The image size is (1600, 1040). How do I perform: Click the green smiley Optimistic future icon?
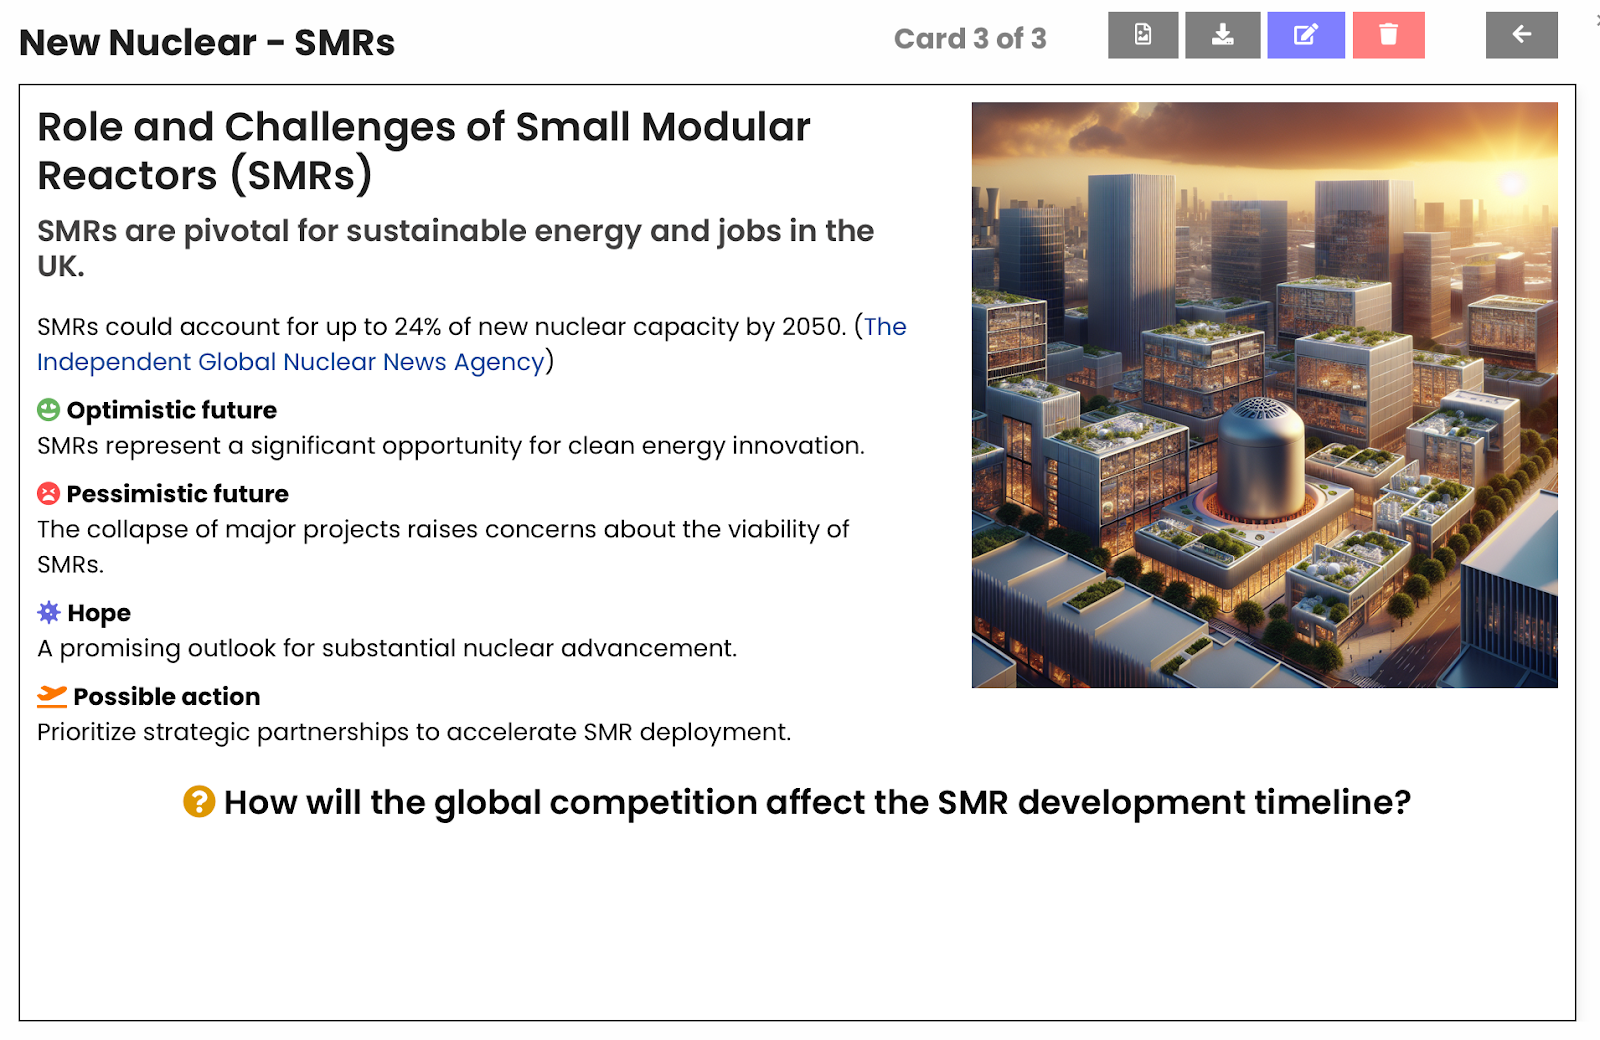coord(48,410)
